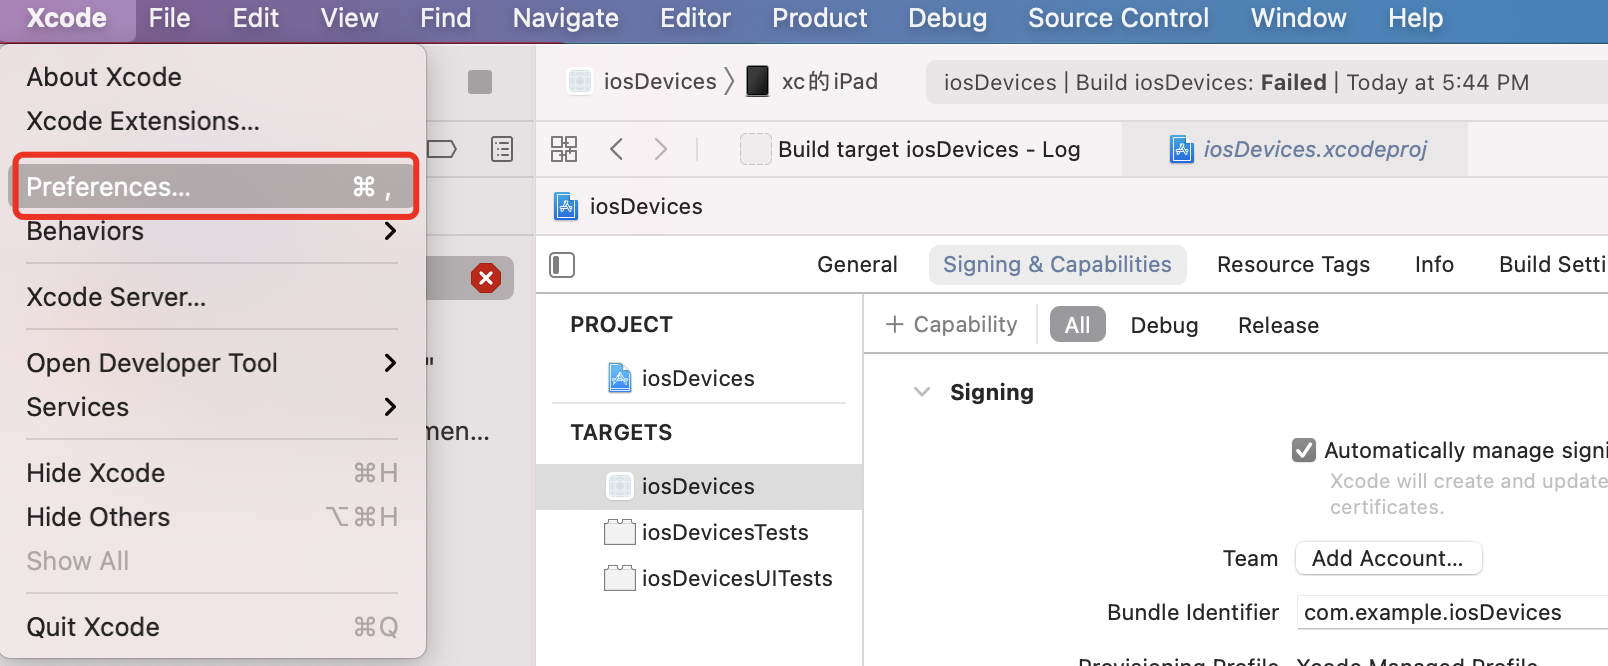Select the iosDevicesTests target
The height and width of the screenshot is (666, 1608).
pos(724,532)
